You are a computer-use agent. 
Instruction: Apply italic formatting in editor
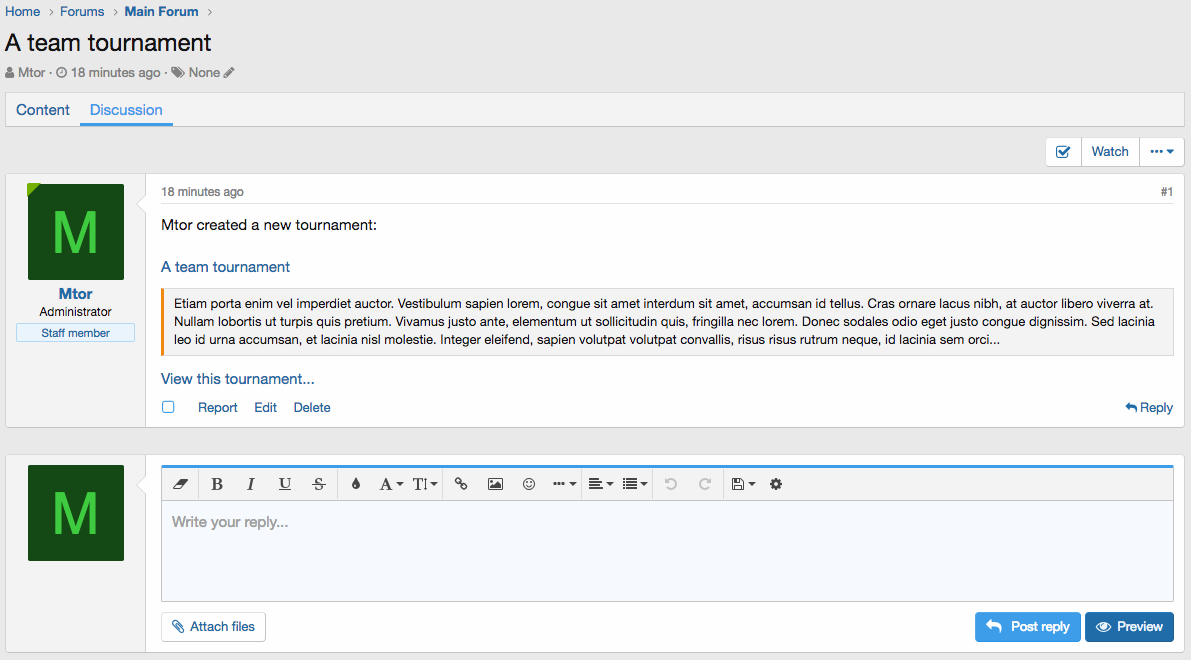click(x=251, y=484)
